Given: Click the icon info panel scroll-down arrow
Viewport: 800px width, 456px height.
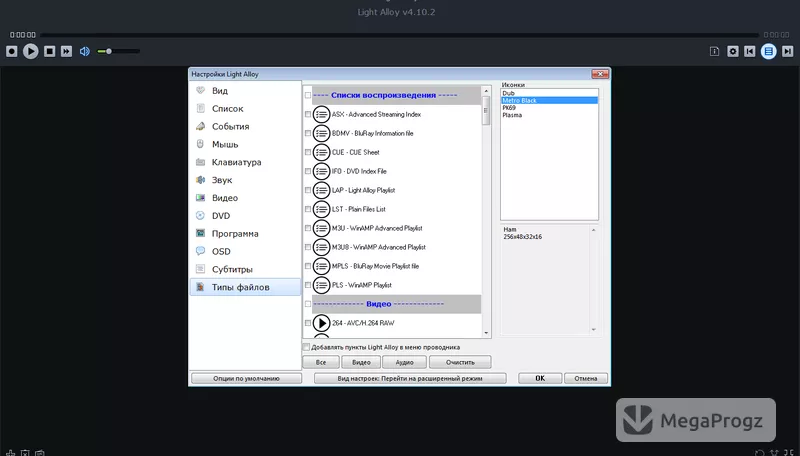Looking at the screenshot, I should (593, 330).
